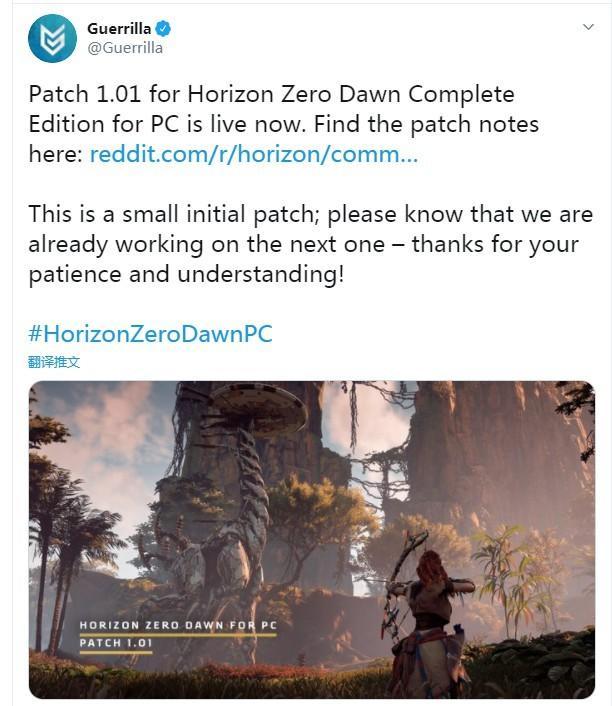
Task: Open the attached Horizon Zero Dawn image
Action: (312, 539)
